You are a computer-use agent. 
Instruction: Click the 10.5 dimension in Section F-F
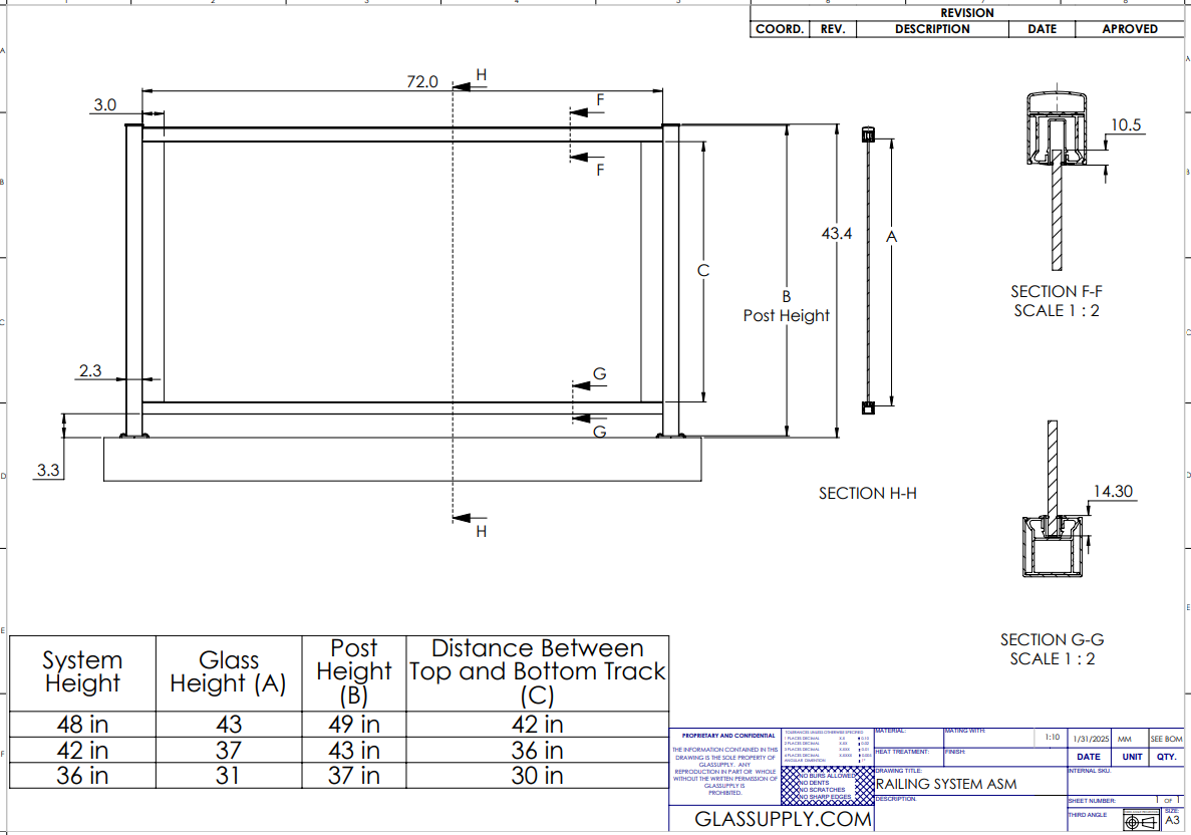tap(1126, 125)
